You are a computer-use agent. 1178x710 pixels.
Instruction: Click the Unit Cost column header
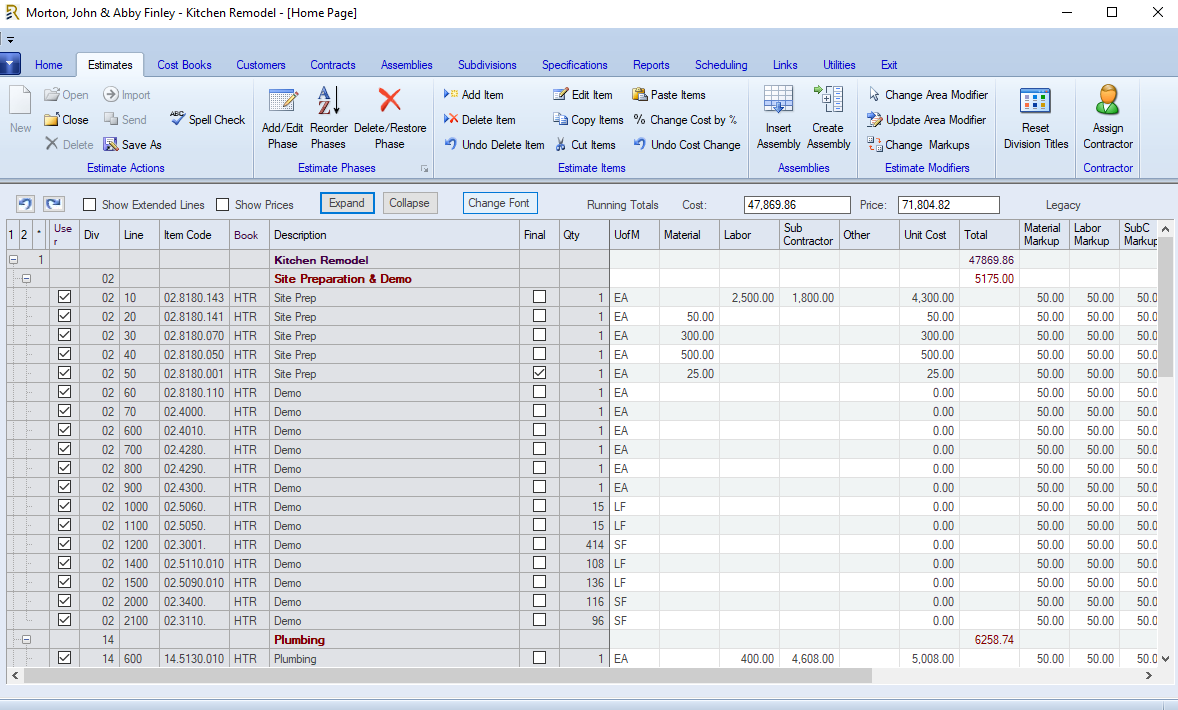click(929, 234)
